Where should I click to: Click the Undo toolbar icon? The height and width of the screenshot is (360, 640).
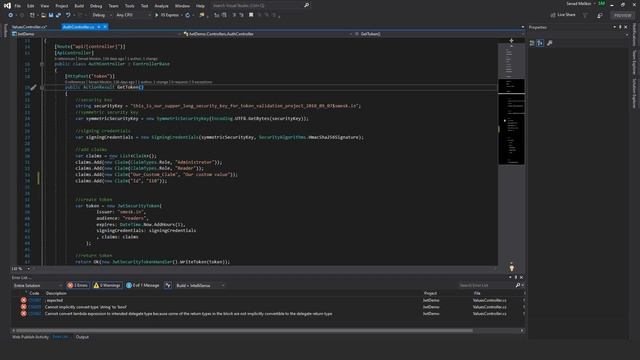pos(68,15)
